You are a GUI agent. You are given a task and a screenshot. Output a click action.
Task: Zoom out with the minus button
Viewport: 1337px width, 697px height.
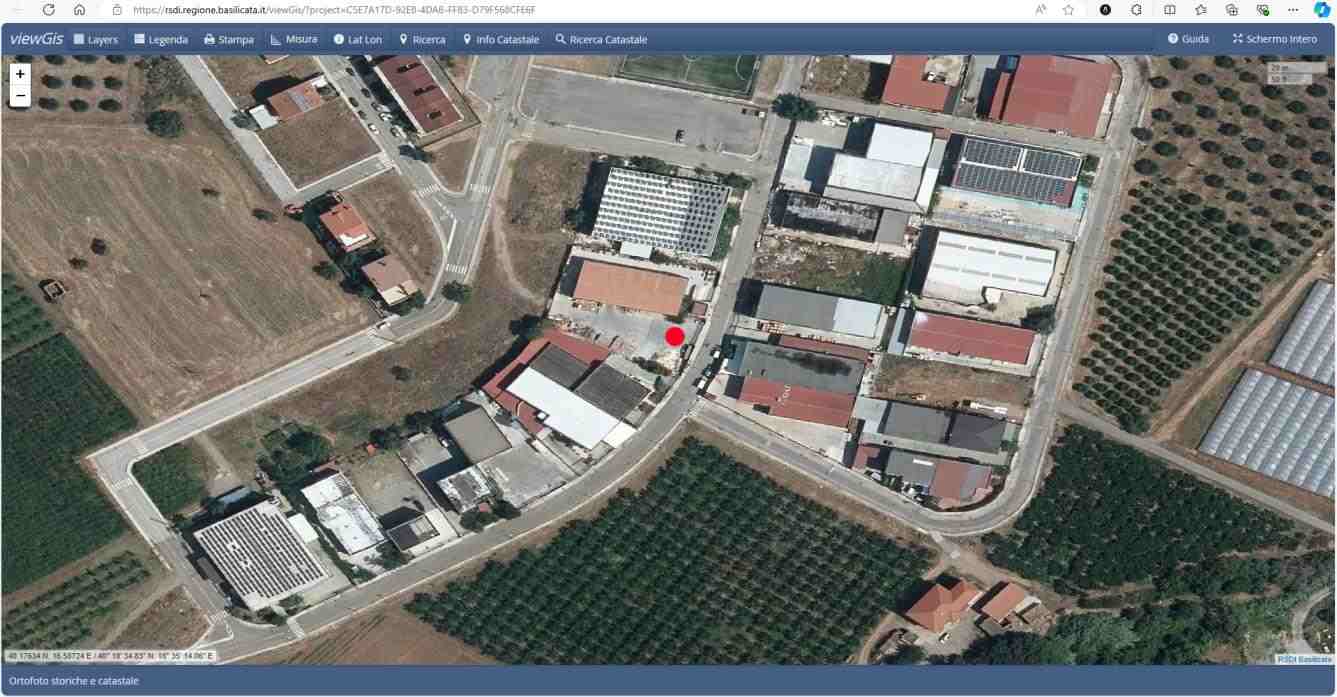(19, 96)
